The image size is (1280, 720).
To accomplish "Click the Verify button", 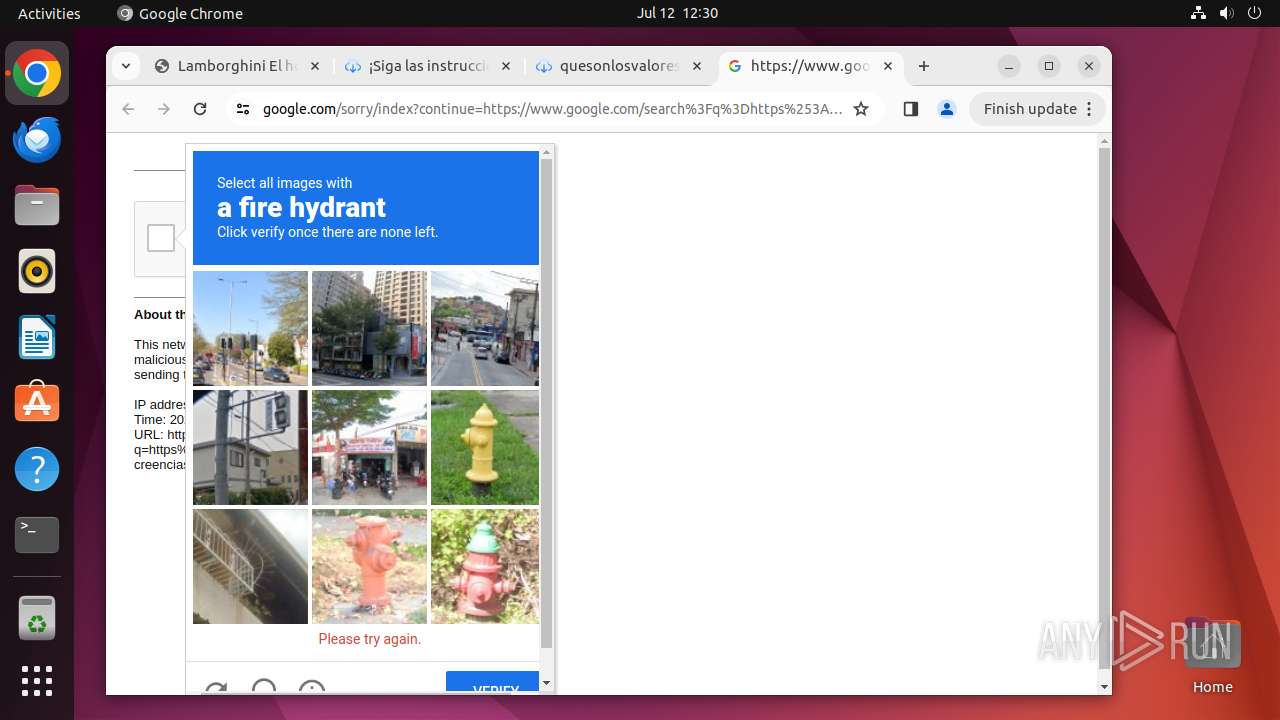I will coord(492,682).
